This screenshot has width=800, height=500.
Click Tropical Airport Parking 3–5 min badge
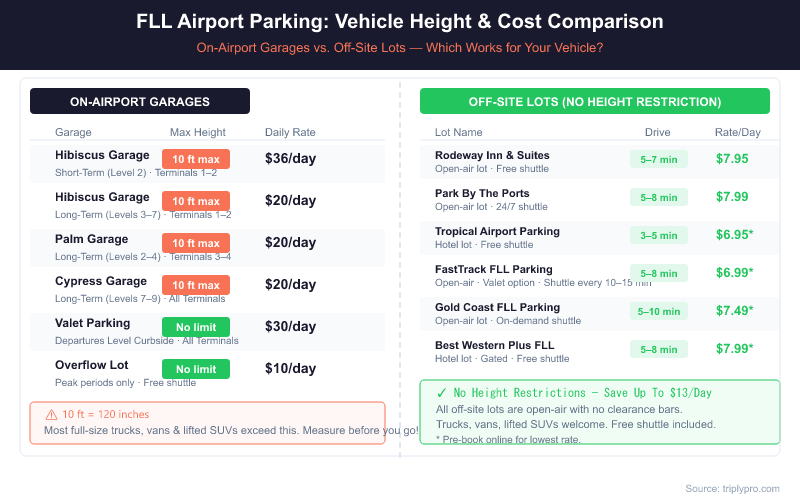pyautogui.click(x=658, y=235)
